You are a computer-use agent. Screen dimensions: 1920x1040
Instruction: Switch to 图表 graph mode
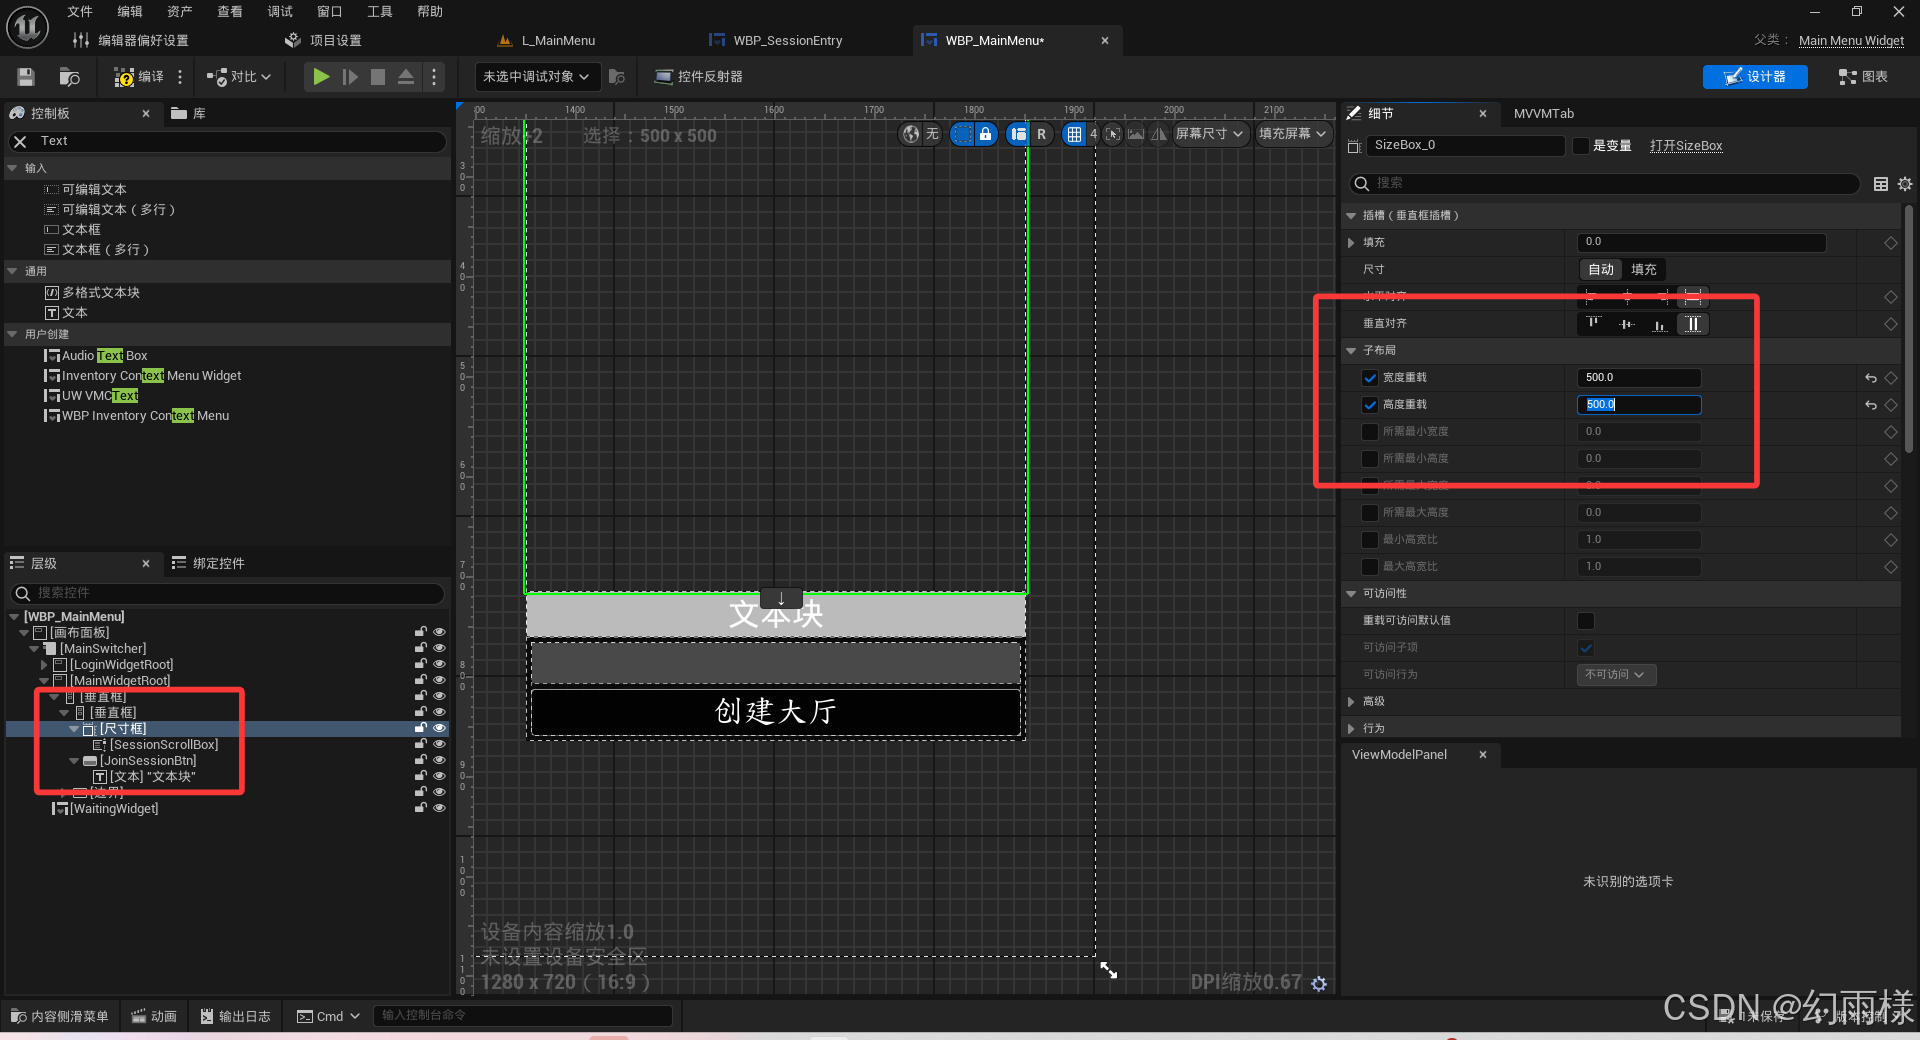coord(1863,77)
